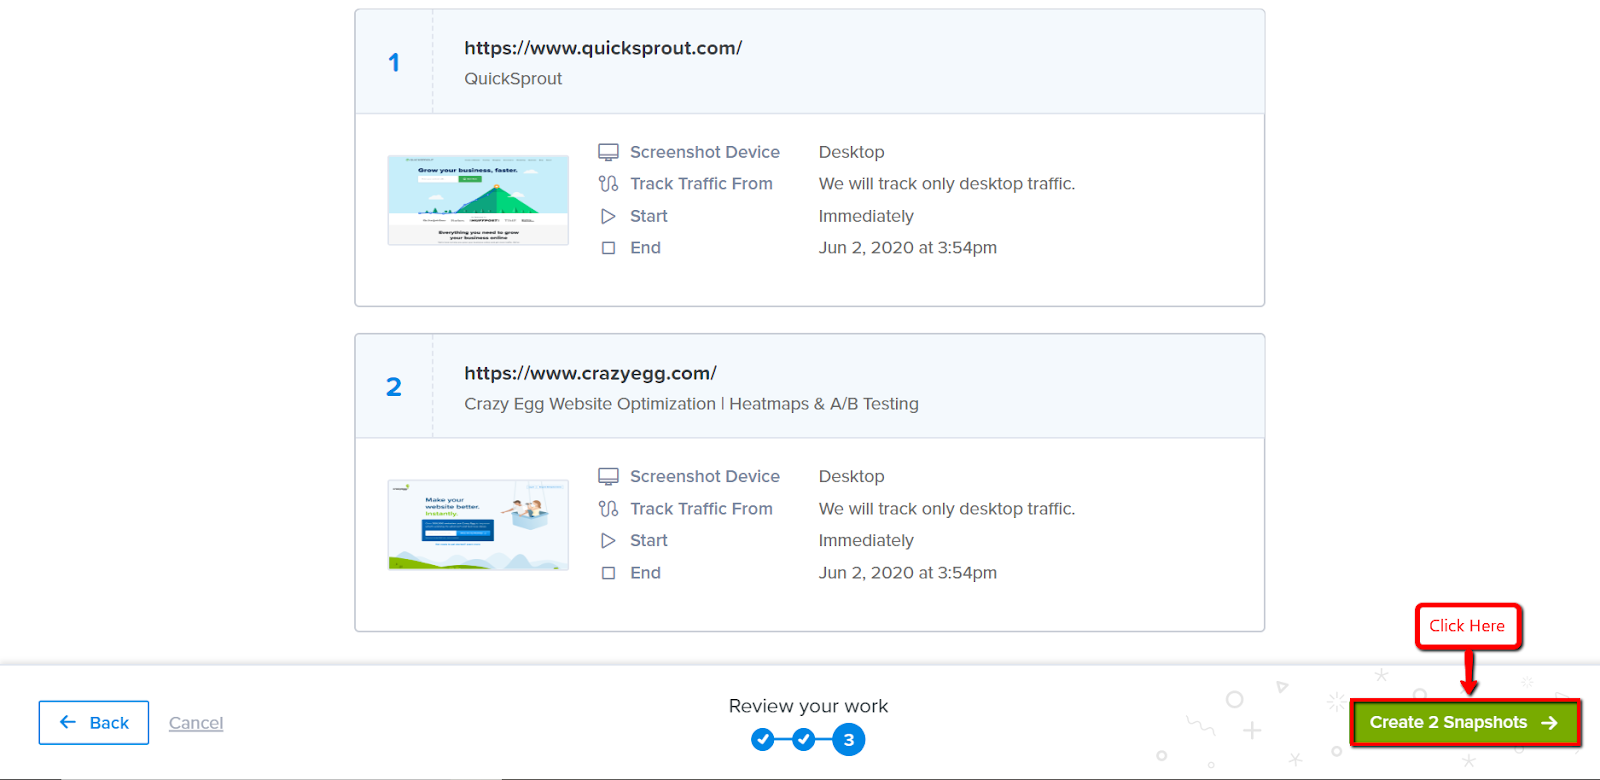The image size is (1600, 780).
Task: Click Screenshot Device label in Crazy Egg card
Action: coord(705,477)
